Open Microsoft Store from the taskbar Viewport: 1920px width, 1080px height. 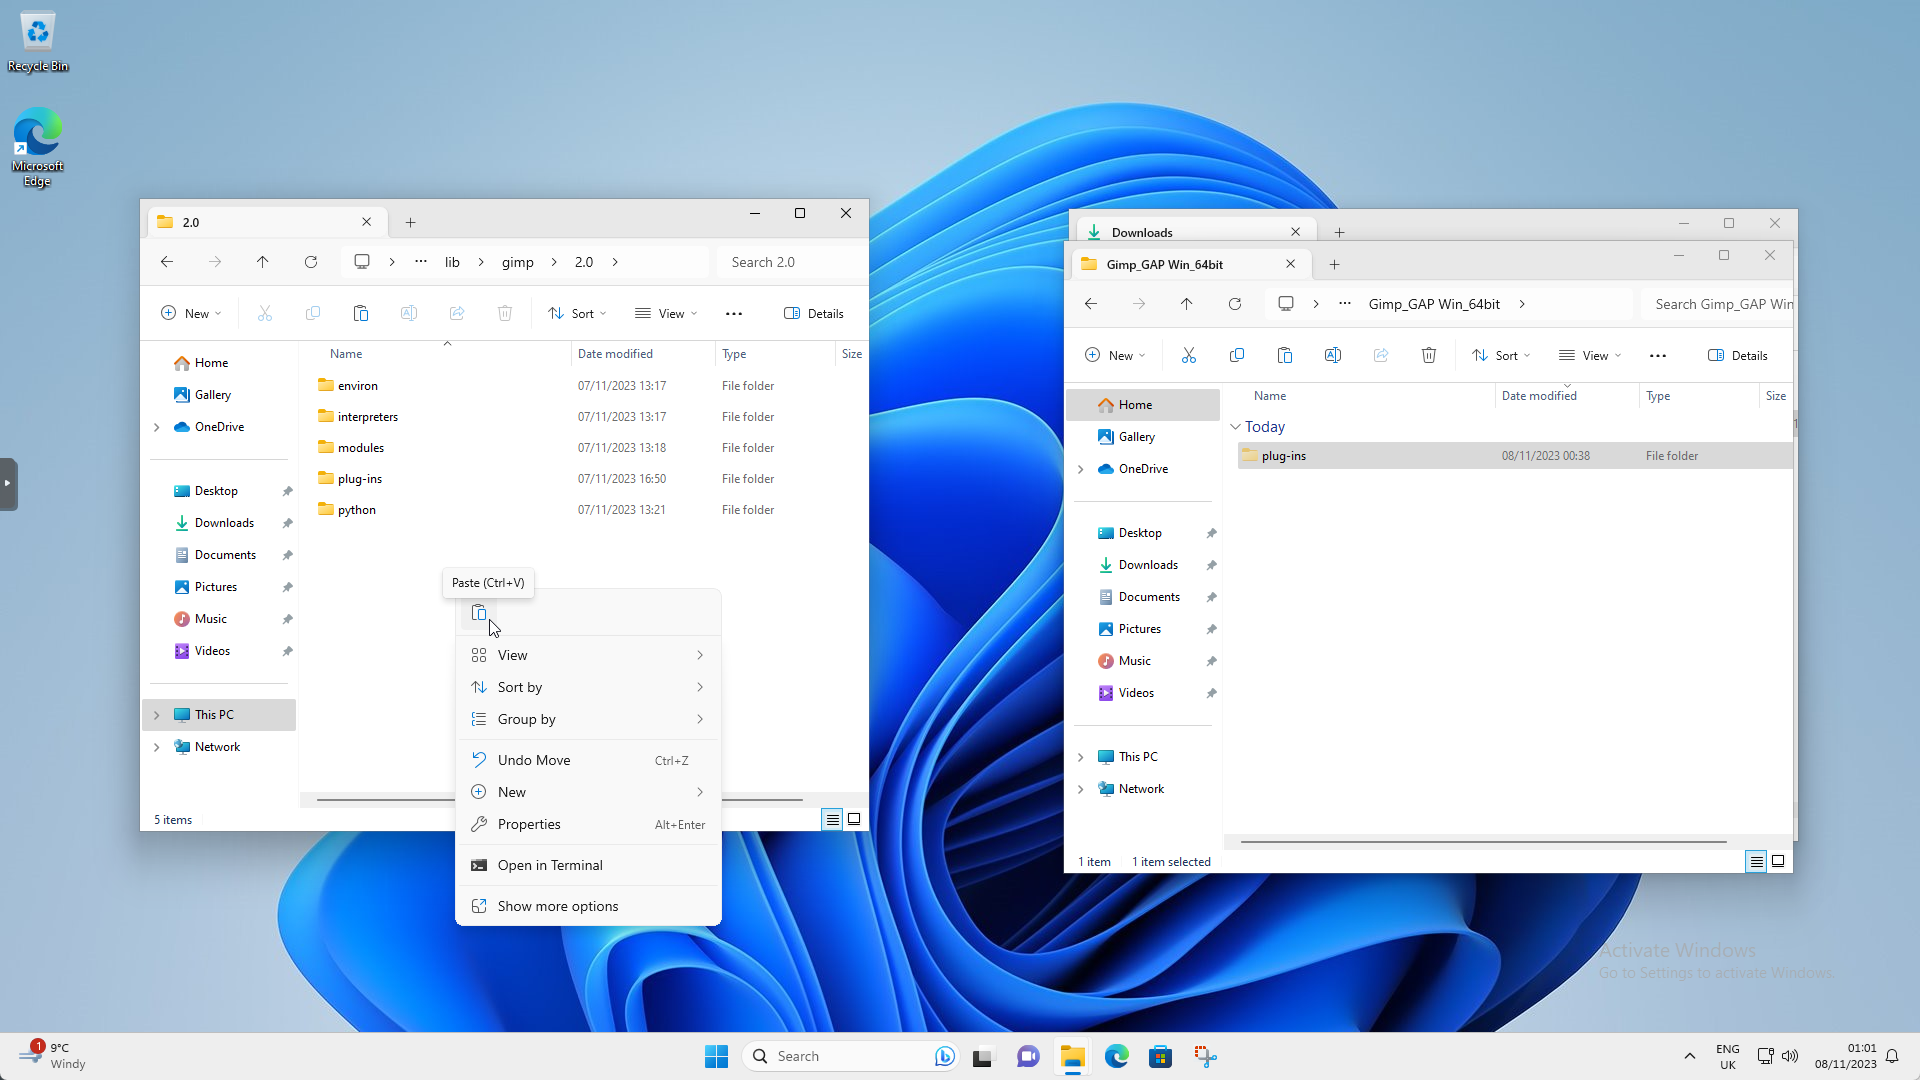click(1160, 1056)
